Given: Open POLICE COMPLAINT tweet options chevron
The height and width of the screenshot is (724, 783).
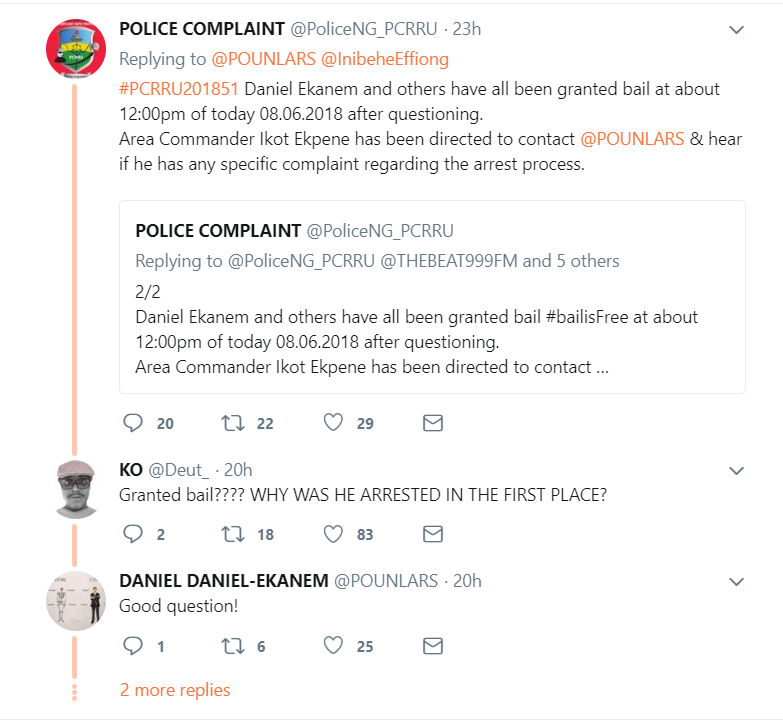Looking at the screenshot, I should tap(736, 30).
